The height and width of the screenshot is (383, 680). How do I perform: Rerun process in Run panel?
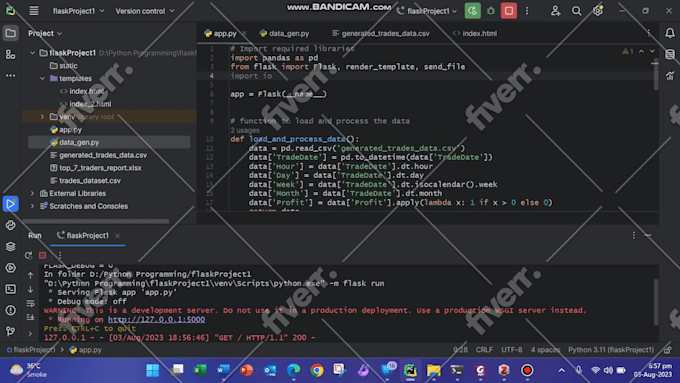pos(29,255)
